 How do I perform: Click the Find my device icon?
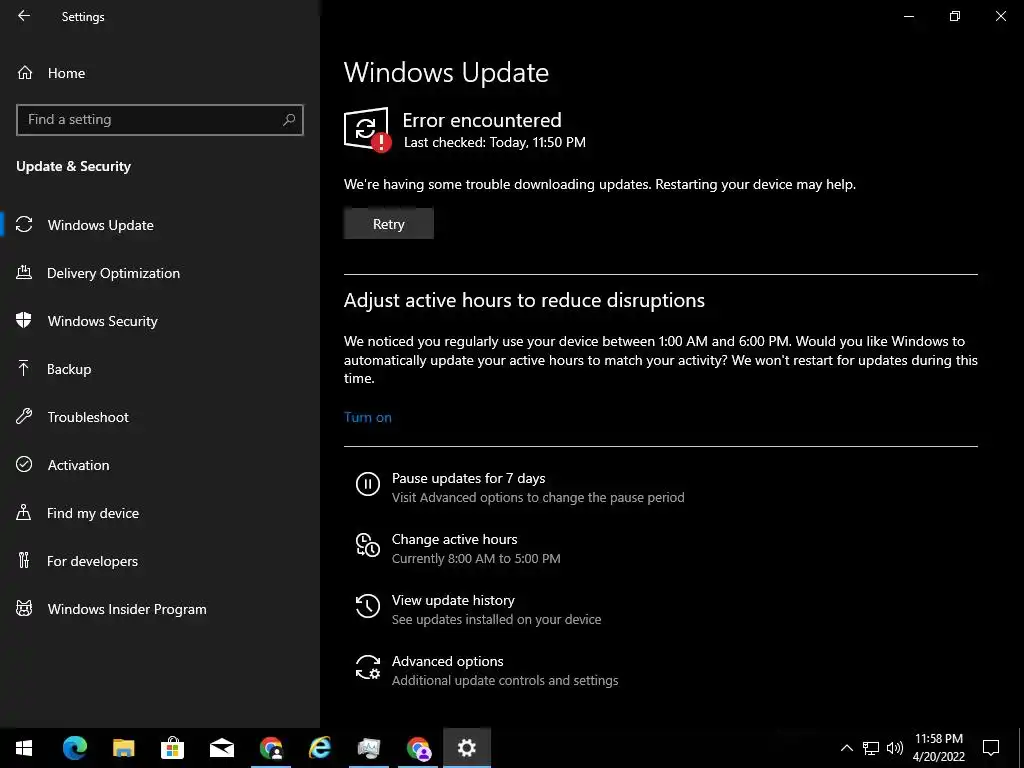point(24,512)
